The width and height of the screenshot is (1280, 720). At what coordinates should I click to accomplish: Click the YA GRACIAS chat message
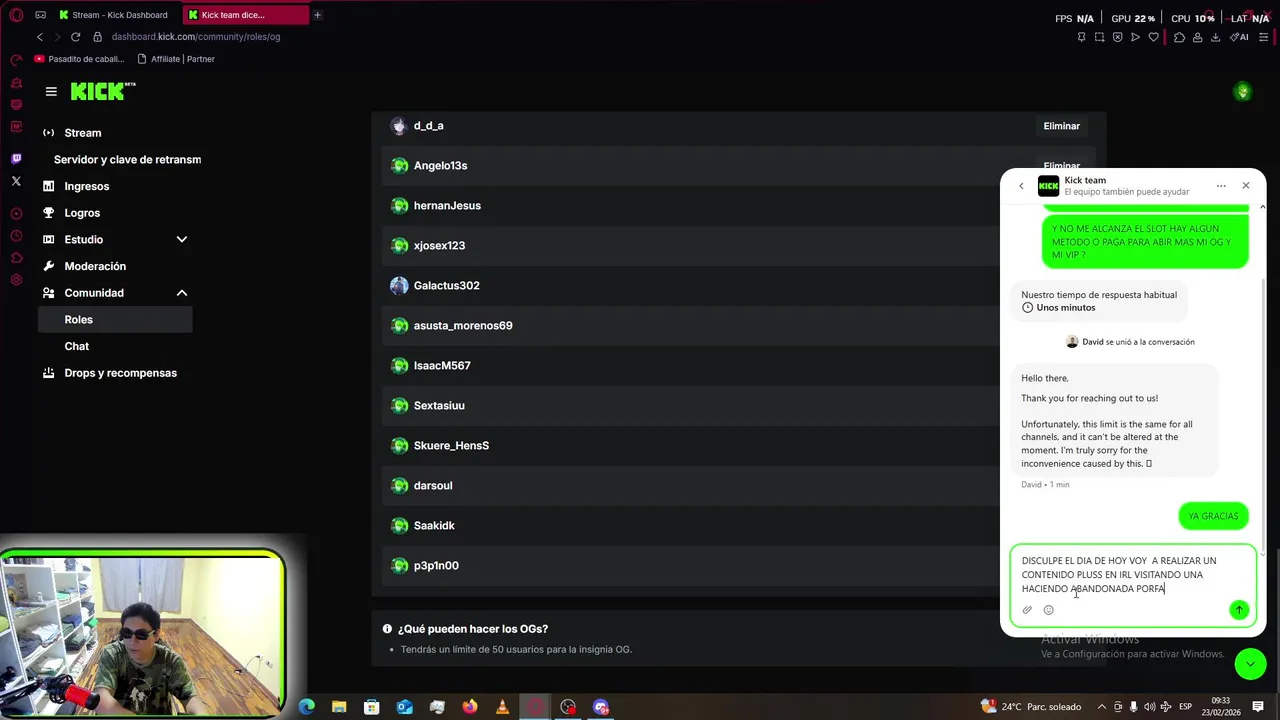tap(1213, 516)
